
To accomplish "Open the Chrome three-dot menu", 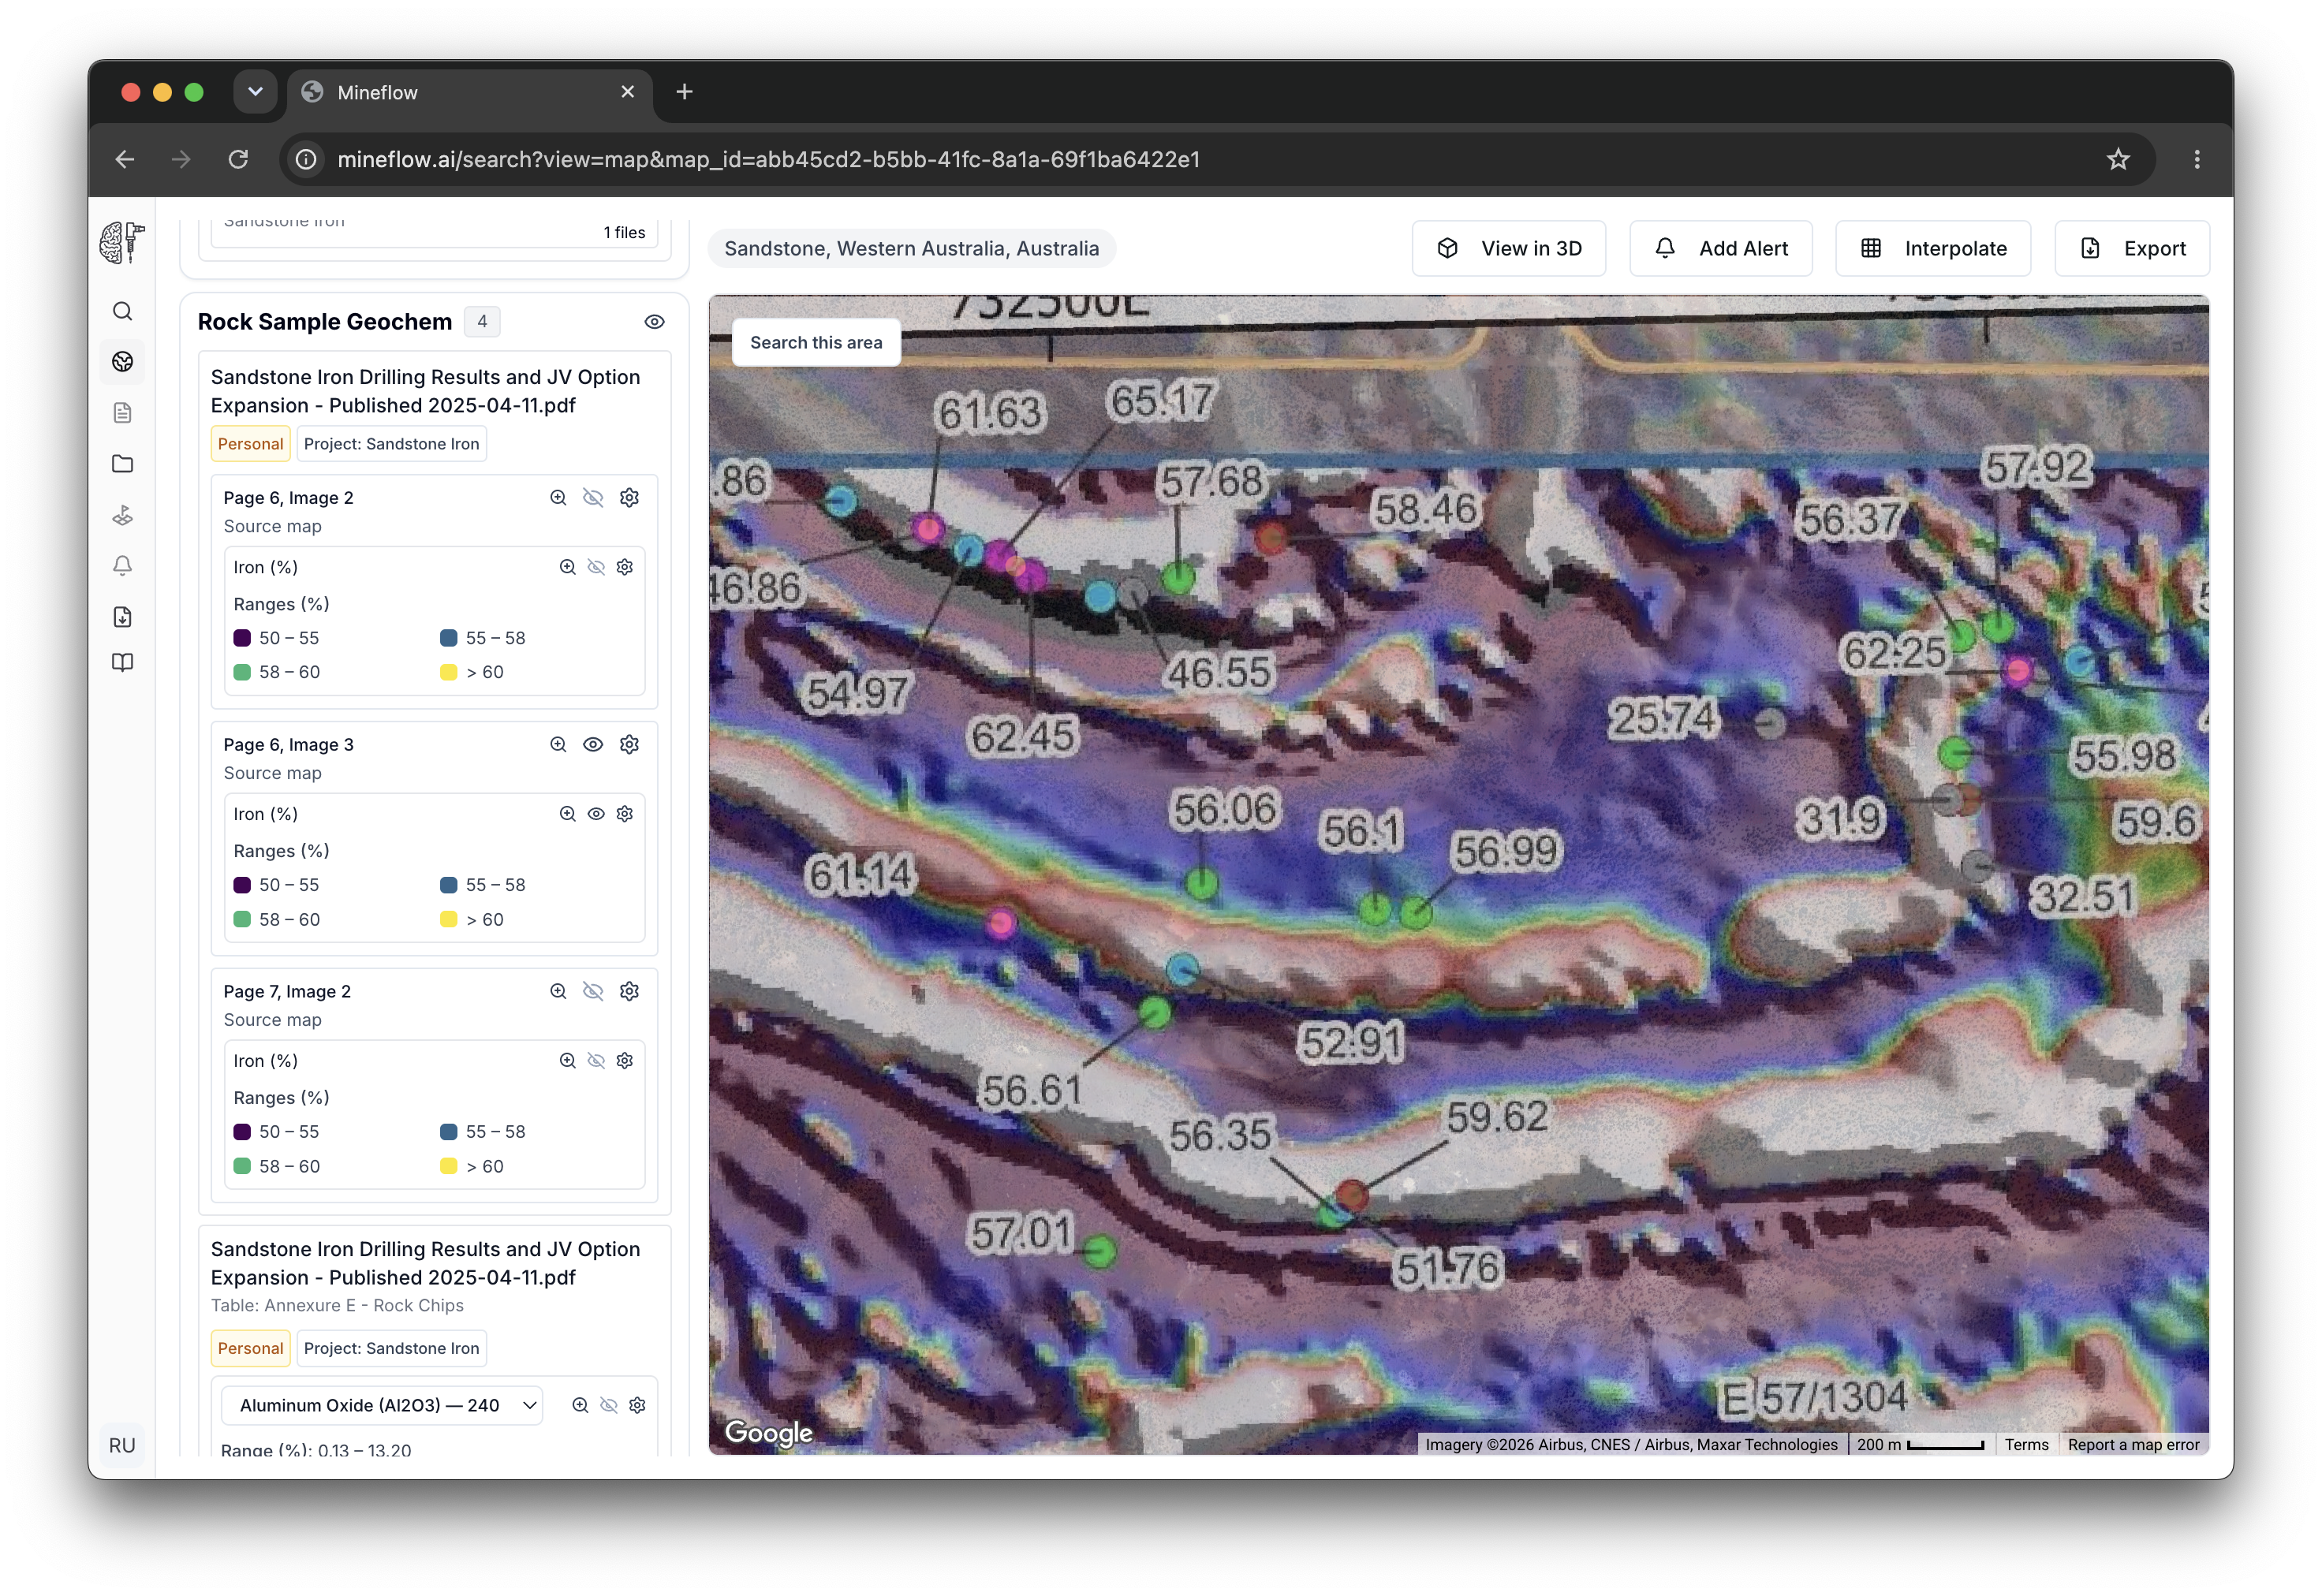I will coord(2196,159).
